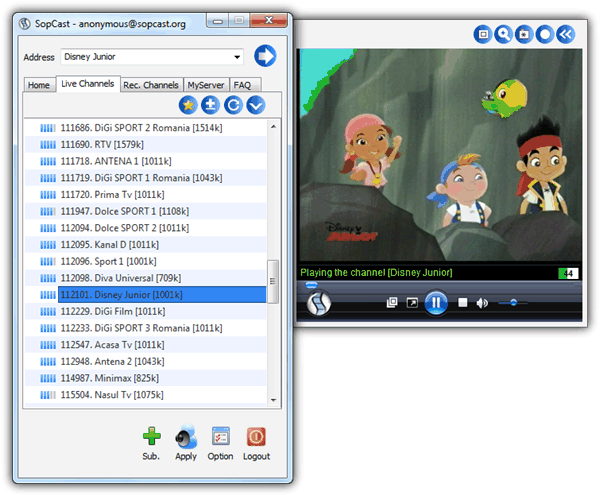The height and width of the screenshot is (495, 600).
Task: Select channel 111720. Prima Tv
Action: 145,195
